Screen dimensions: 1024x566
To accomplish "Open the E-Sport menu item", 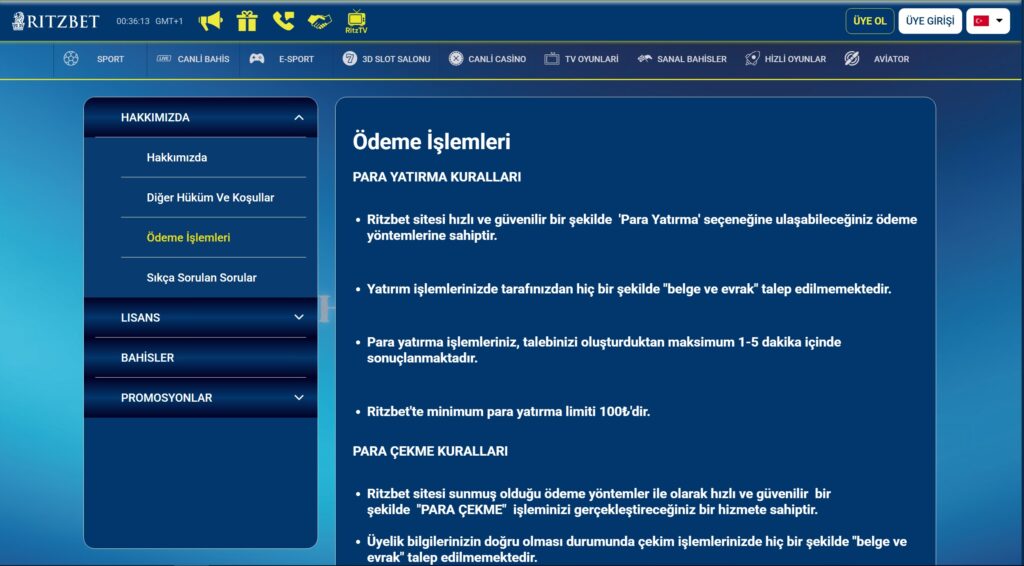I will pyautogui.click(x=296, y=59).
